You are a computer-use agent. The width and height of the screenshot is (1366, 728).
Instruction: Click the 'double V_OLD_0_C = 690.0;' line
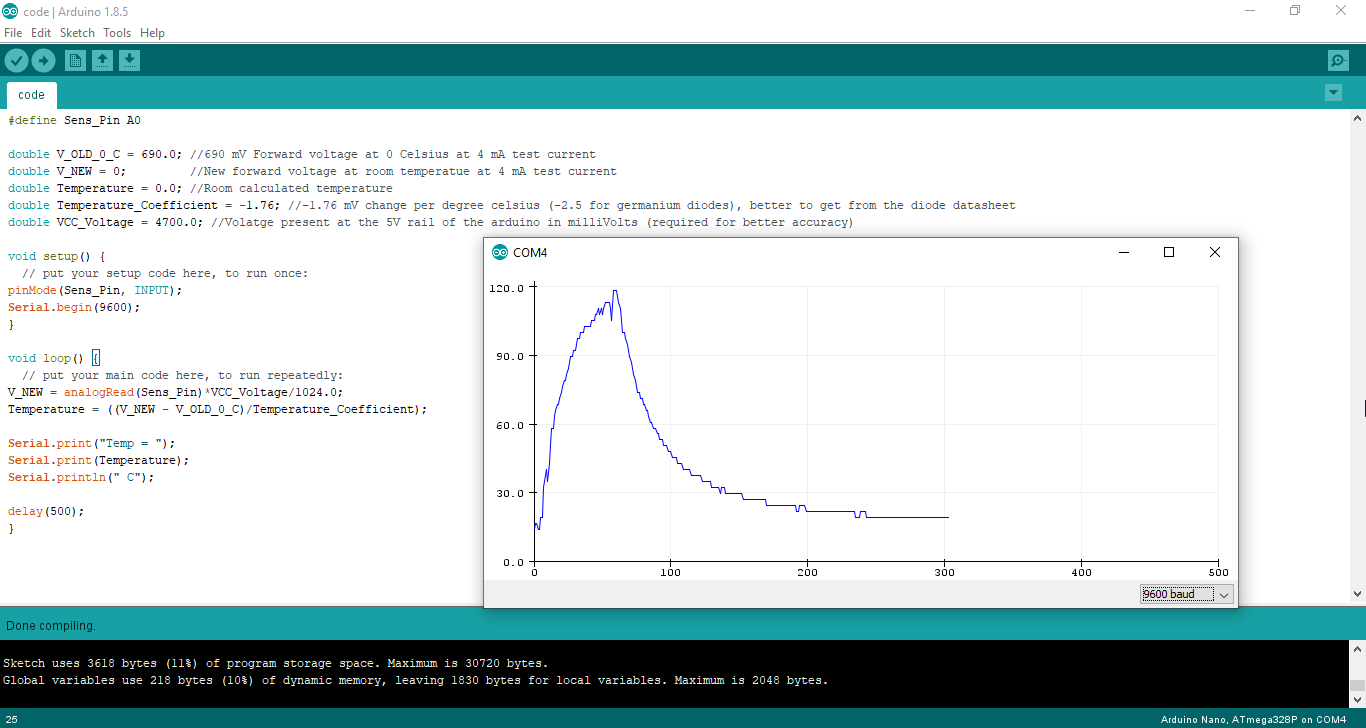[302, 154]
